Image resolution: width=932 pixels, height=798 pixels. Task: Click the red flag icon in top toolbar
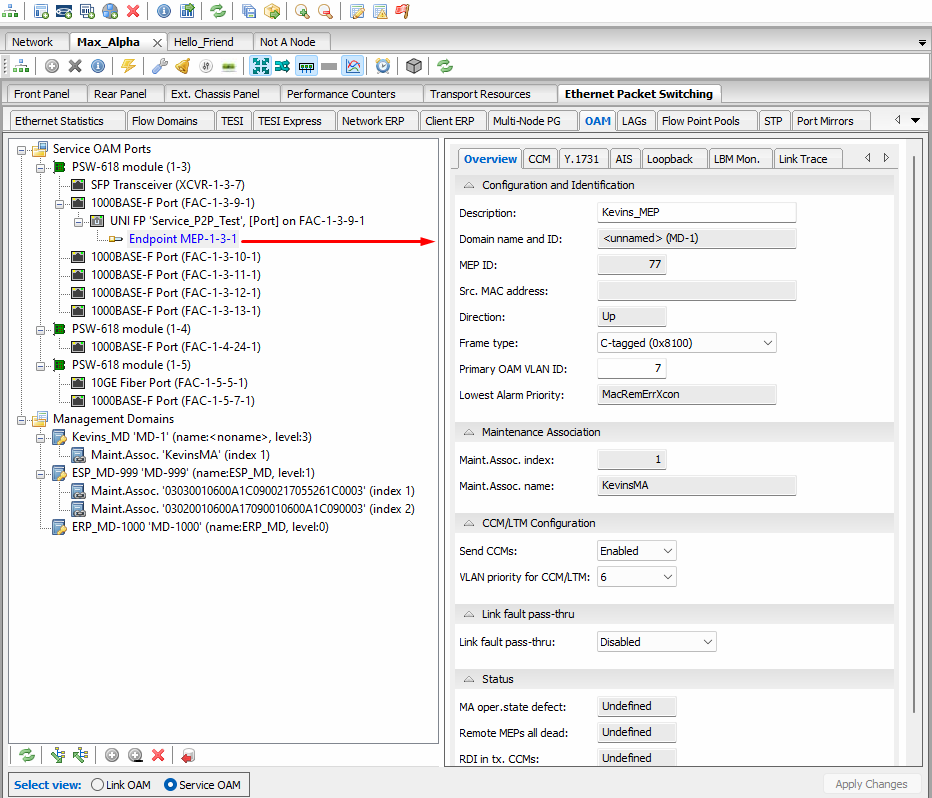[x=403, y=11]
